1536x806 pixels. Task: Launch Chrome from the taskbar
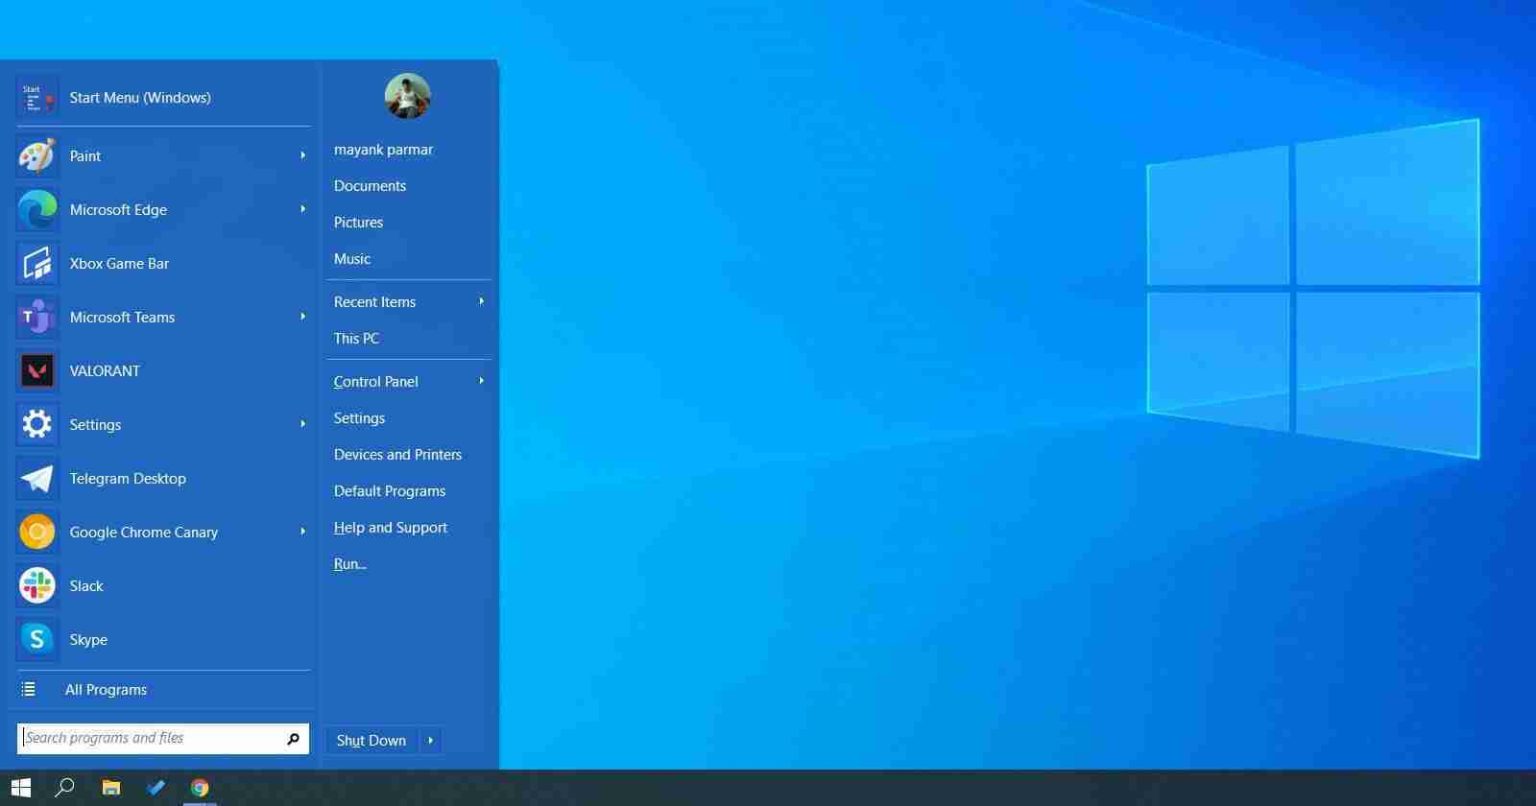coord(199,788)
